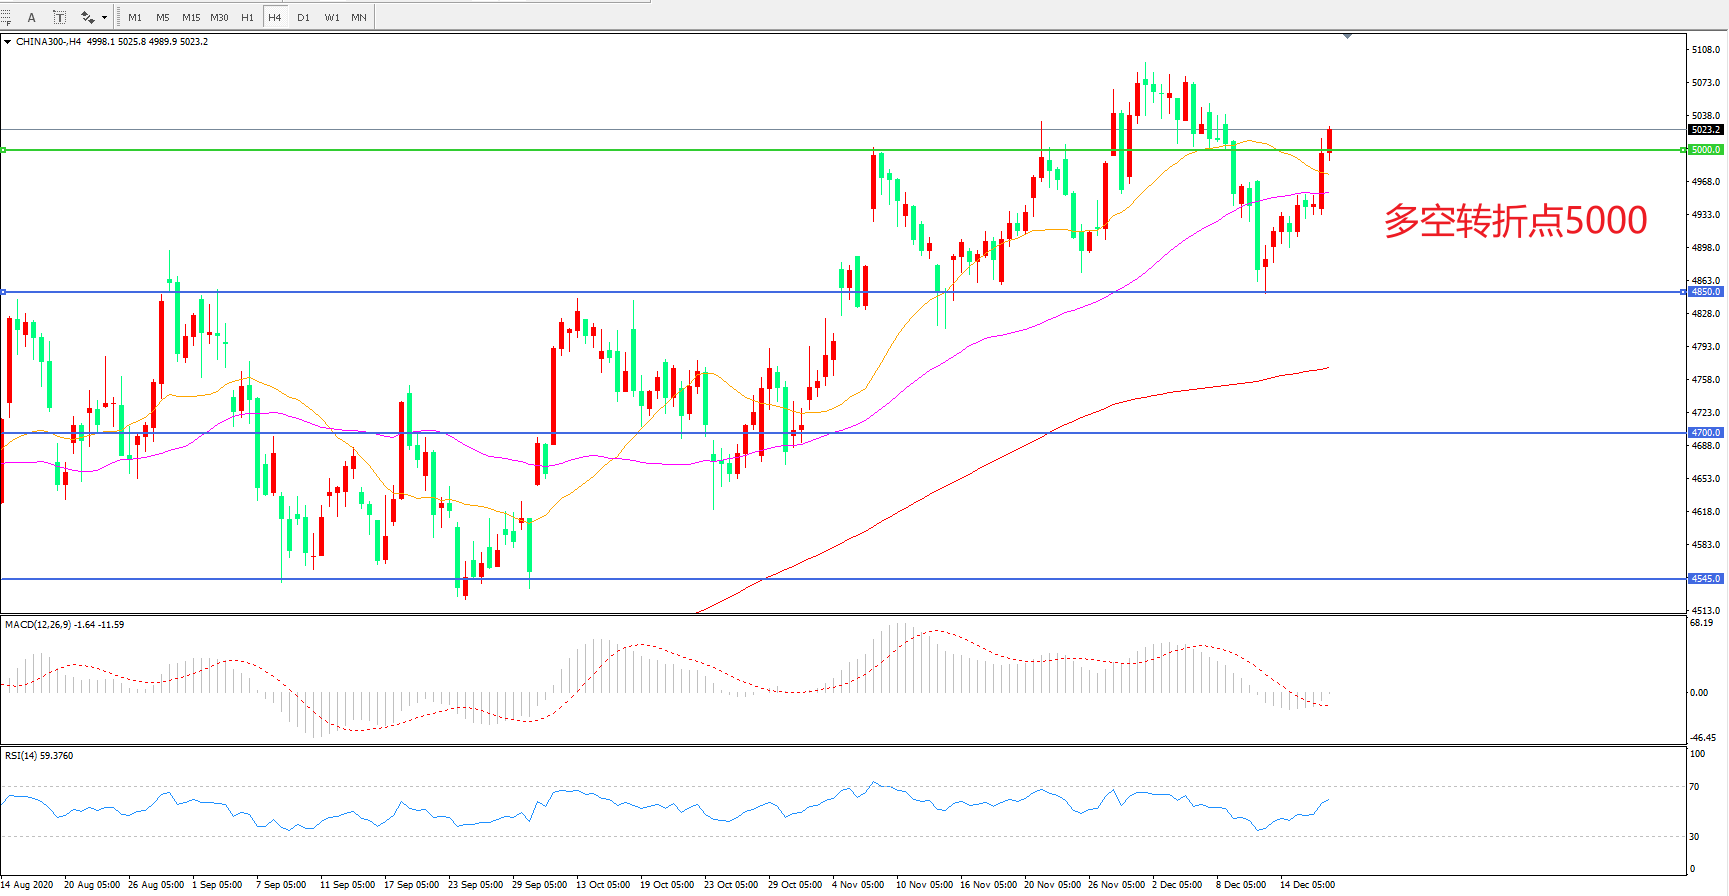Screen dimensions: 1729x896
Task: Click the chart shift marker triangle at top
Action: (1347, 36)
